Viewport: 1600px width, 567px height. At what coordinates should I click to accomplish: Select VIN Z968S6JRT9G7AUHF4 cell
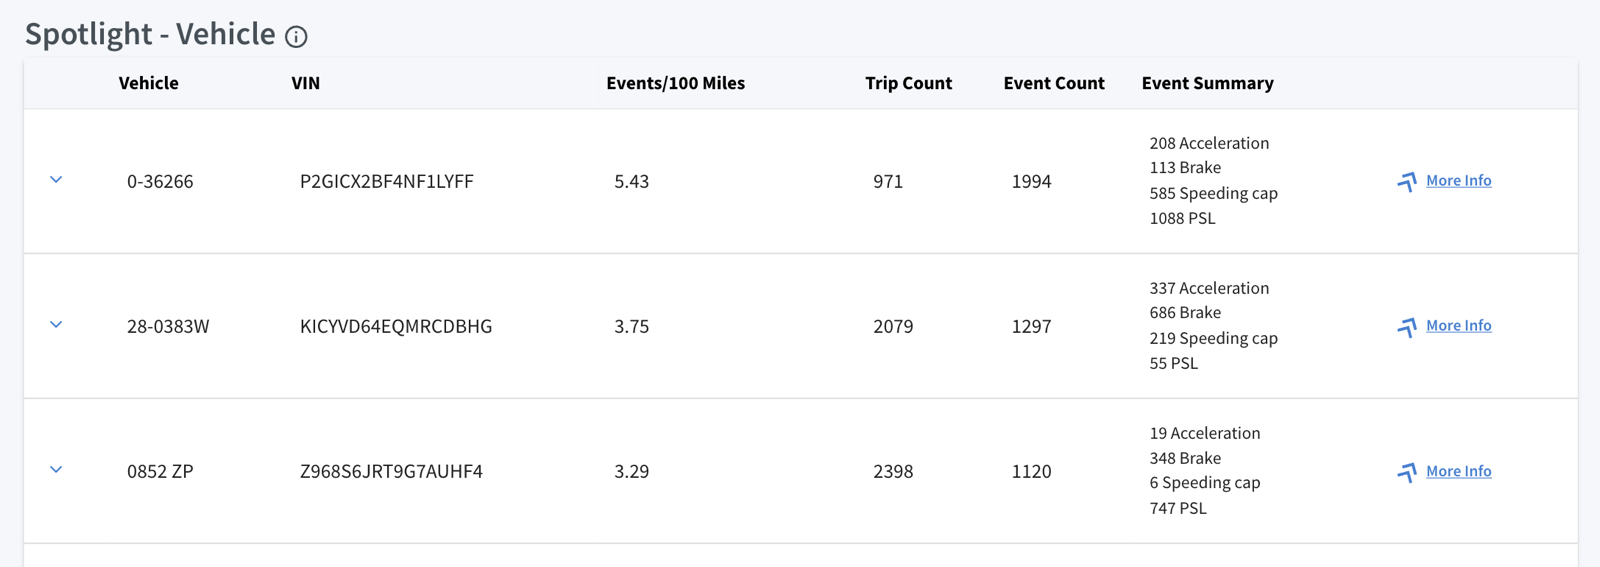click(x=391, y=471)
